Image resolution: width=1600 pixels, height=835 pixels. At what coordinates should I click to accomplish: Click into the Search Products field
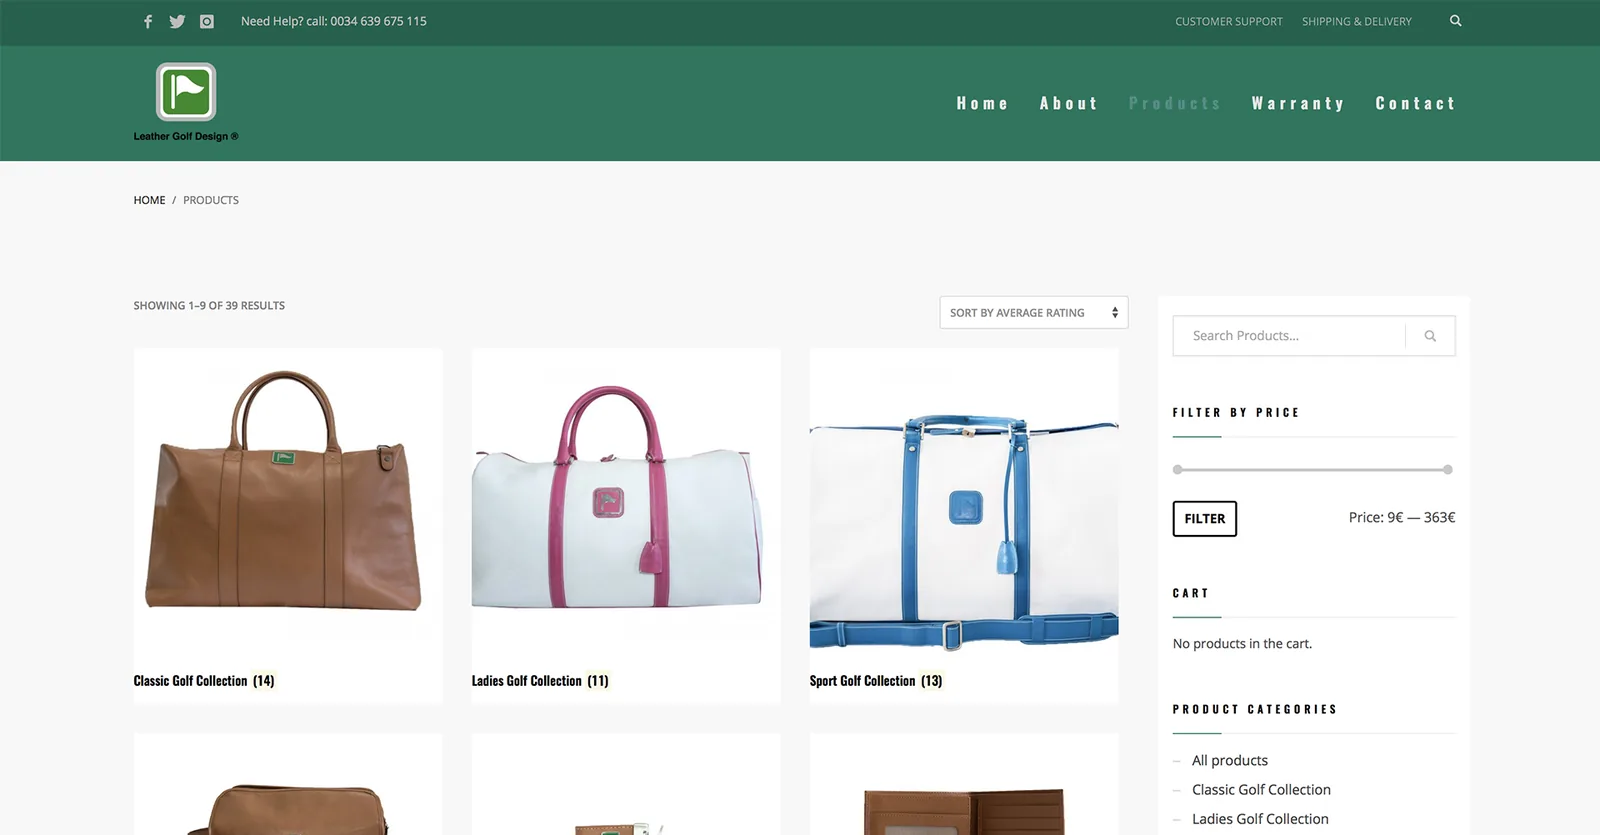tap(1289, 336)
